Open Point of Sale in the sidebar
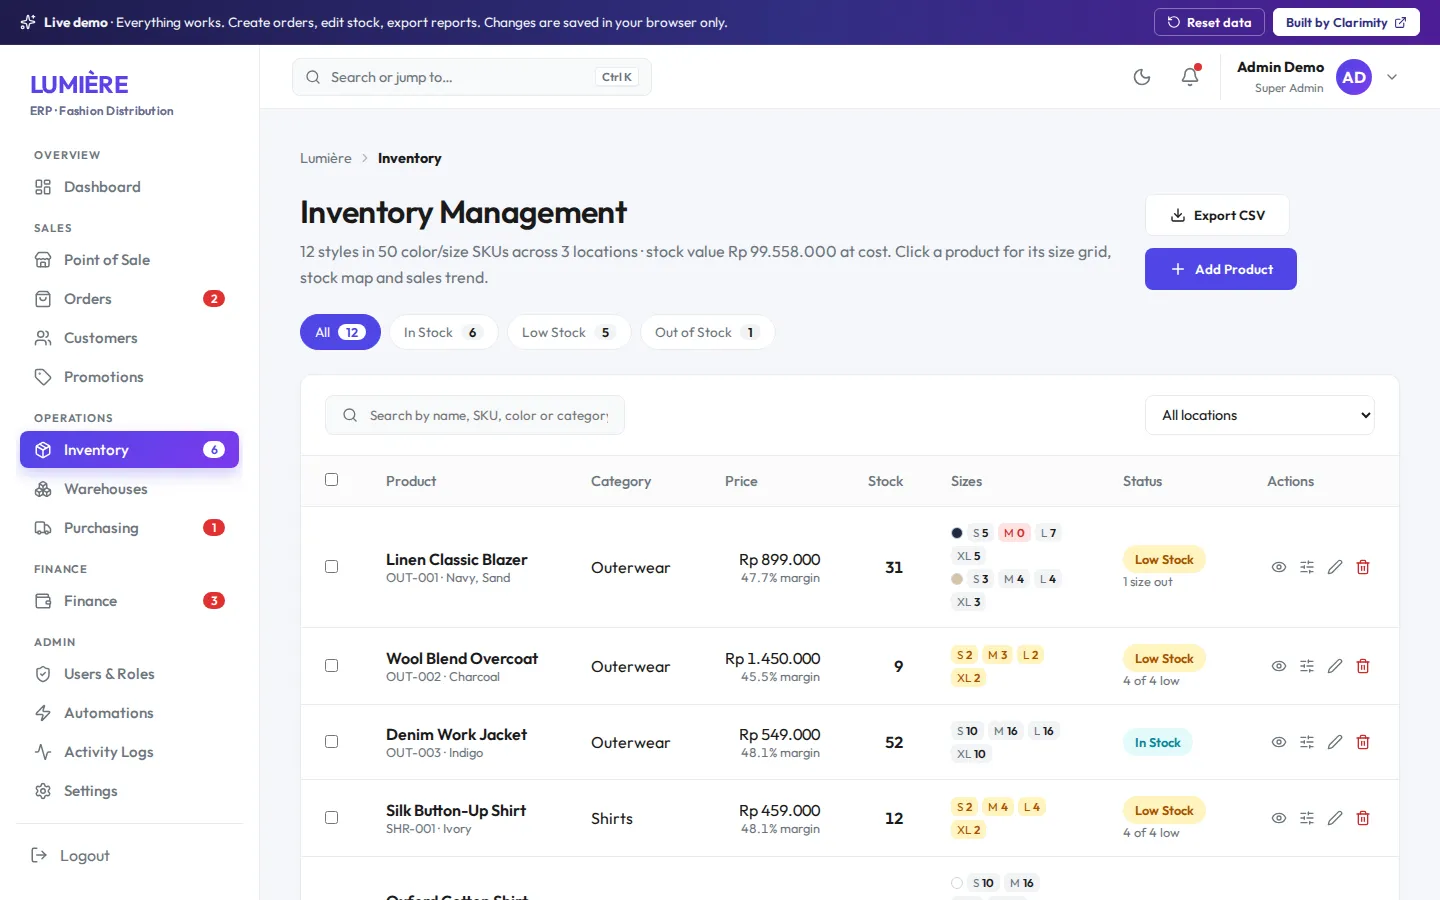Screen dimensions: 1440x900 [129, 260]
